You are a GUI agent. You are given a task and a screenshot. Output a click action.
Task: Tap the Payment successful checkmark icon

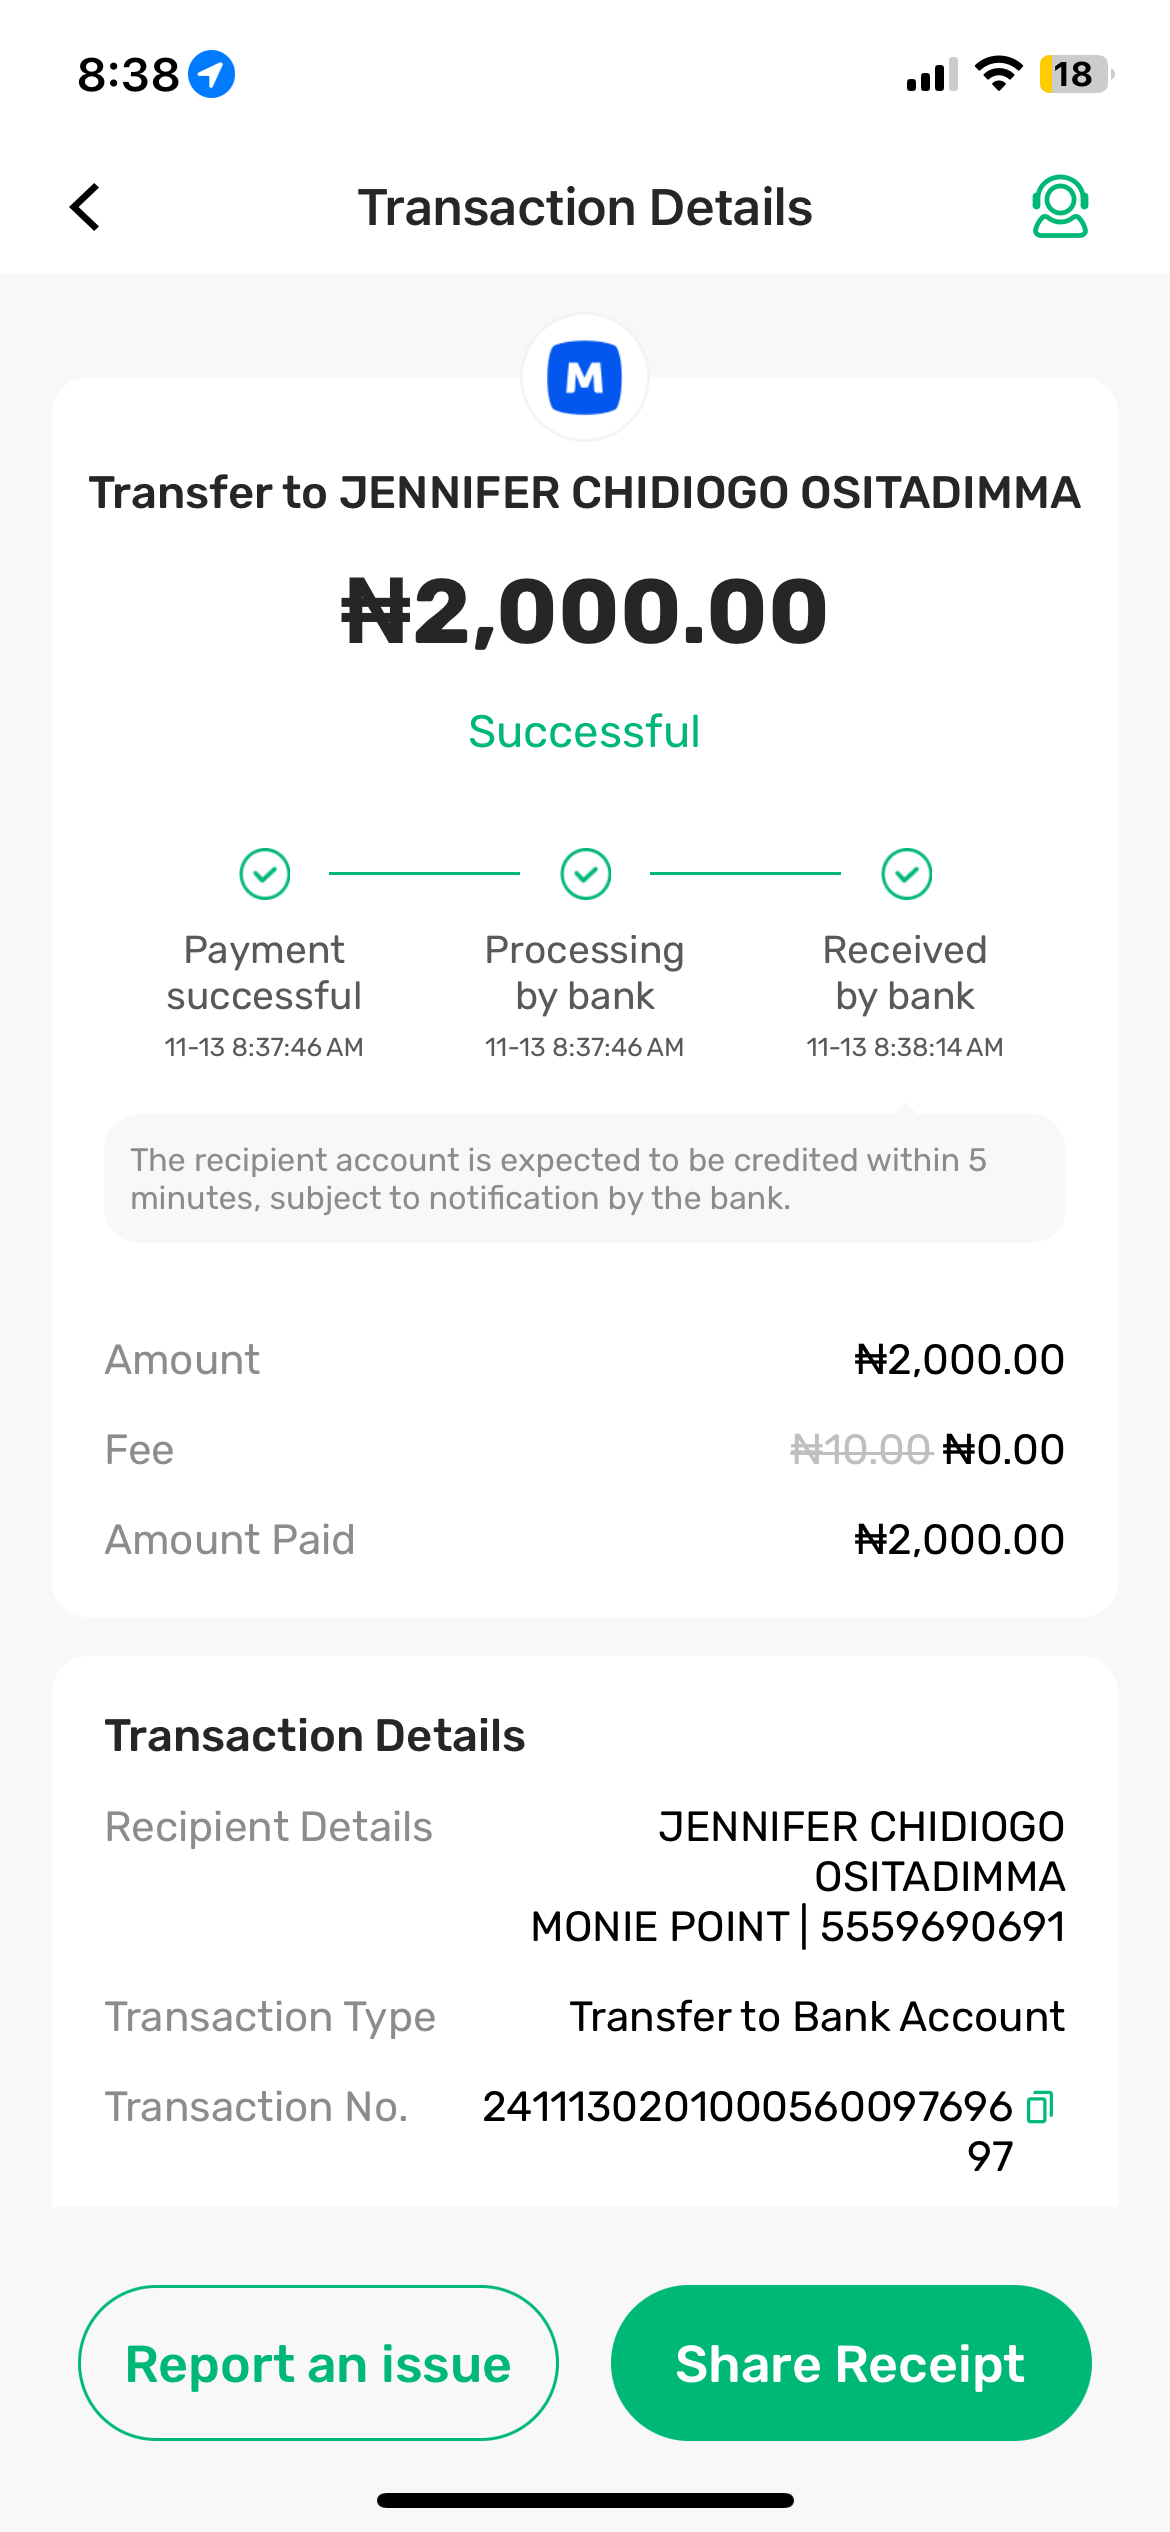pyautogui.click(x=265, y=874)
